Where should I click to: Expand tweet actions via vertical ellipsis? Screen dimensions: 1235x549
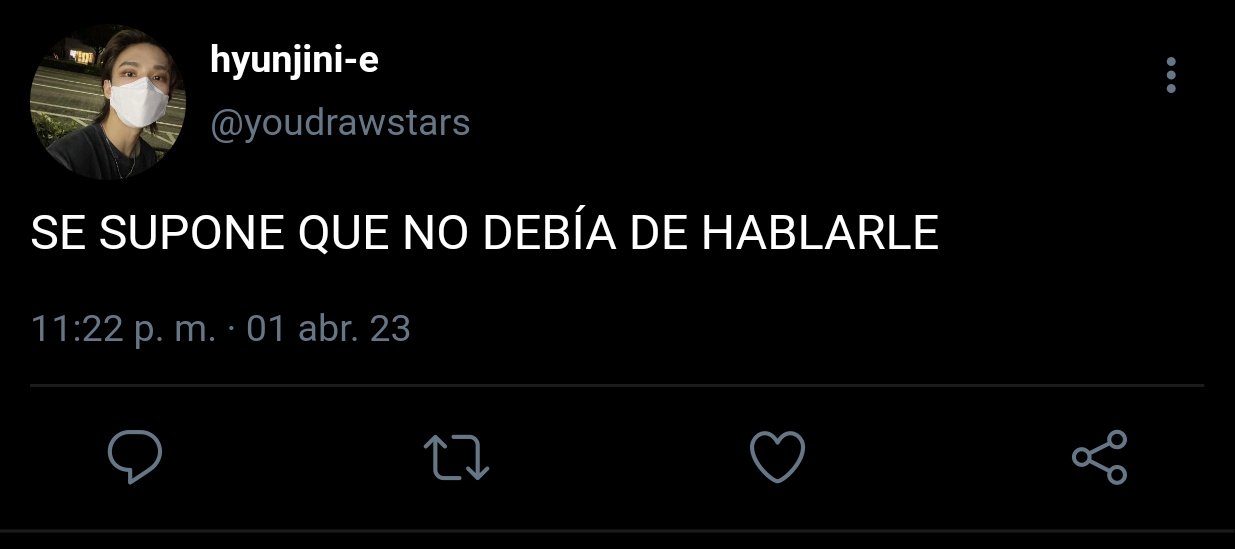click(1171, 75)
